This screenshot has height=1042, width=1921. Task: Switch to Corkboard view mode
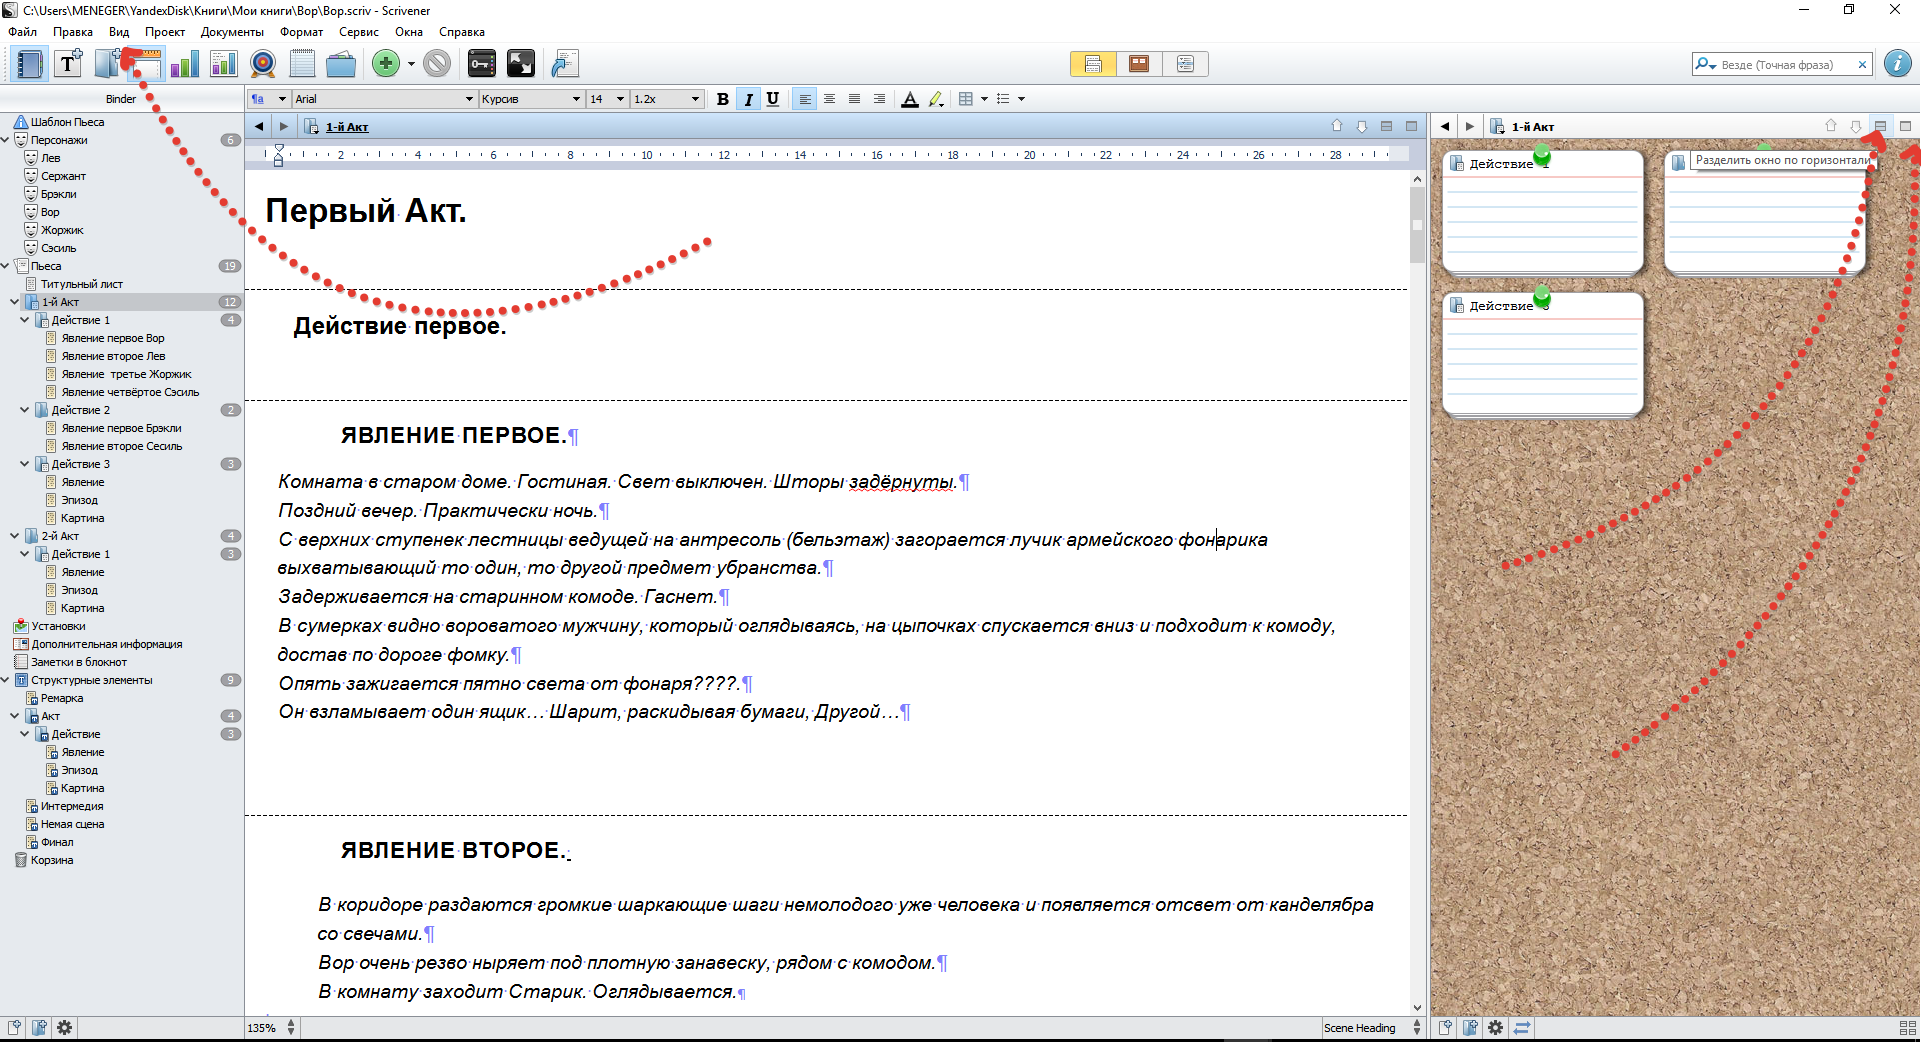tap(1138, 64)
